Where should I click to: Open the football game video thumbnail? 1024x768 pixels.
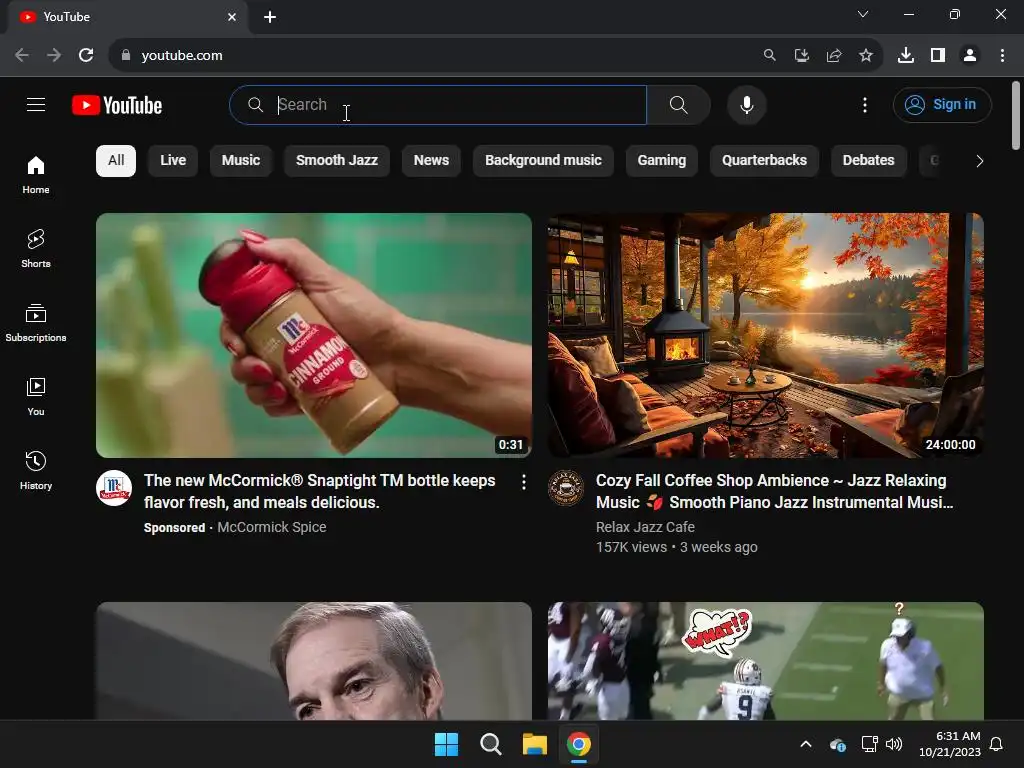pyautogui.click(x=766, y=661)
